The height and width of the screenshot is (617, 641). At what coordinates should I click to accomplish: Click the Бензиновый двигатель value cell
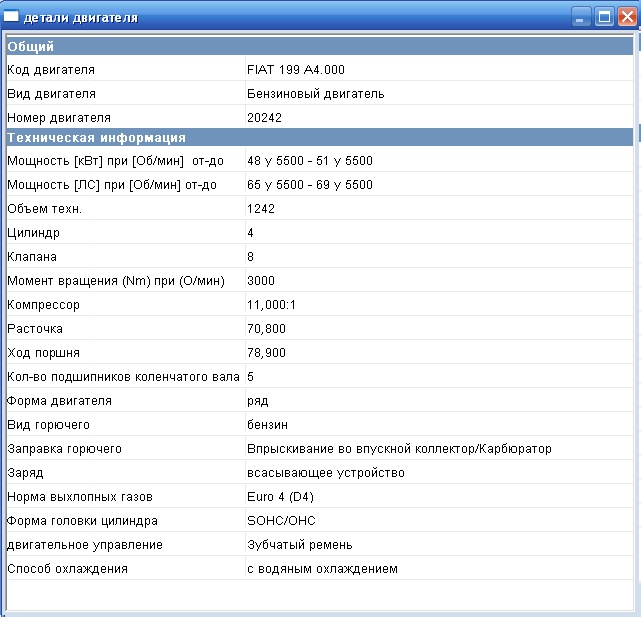coord(315,94)
